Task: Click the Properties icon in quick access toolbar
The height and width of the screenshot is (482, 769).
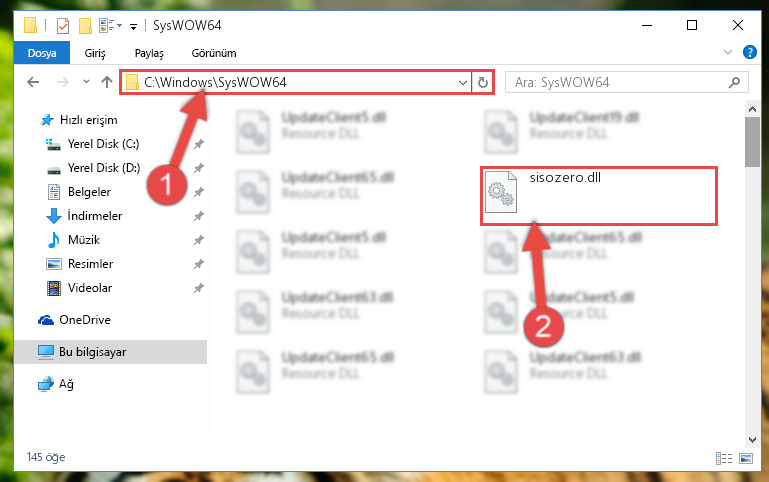Action: click(63, 25)
